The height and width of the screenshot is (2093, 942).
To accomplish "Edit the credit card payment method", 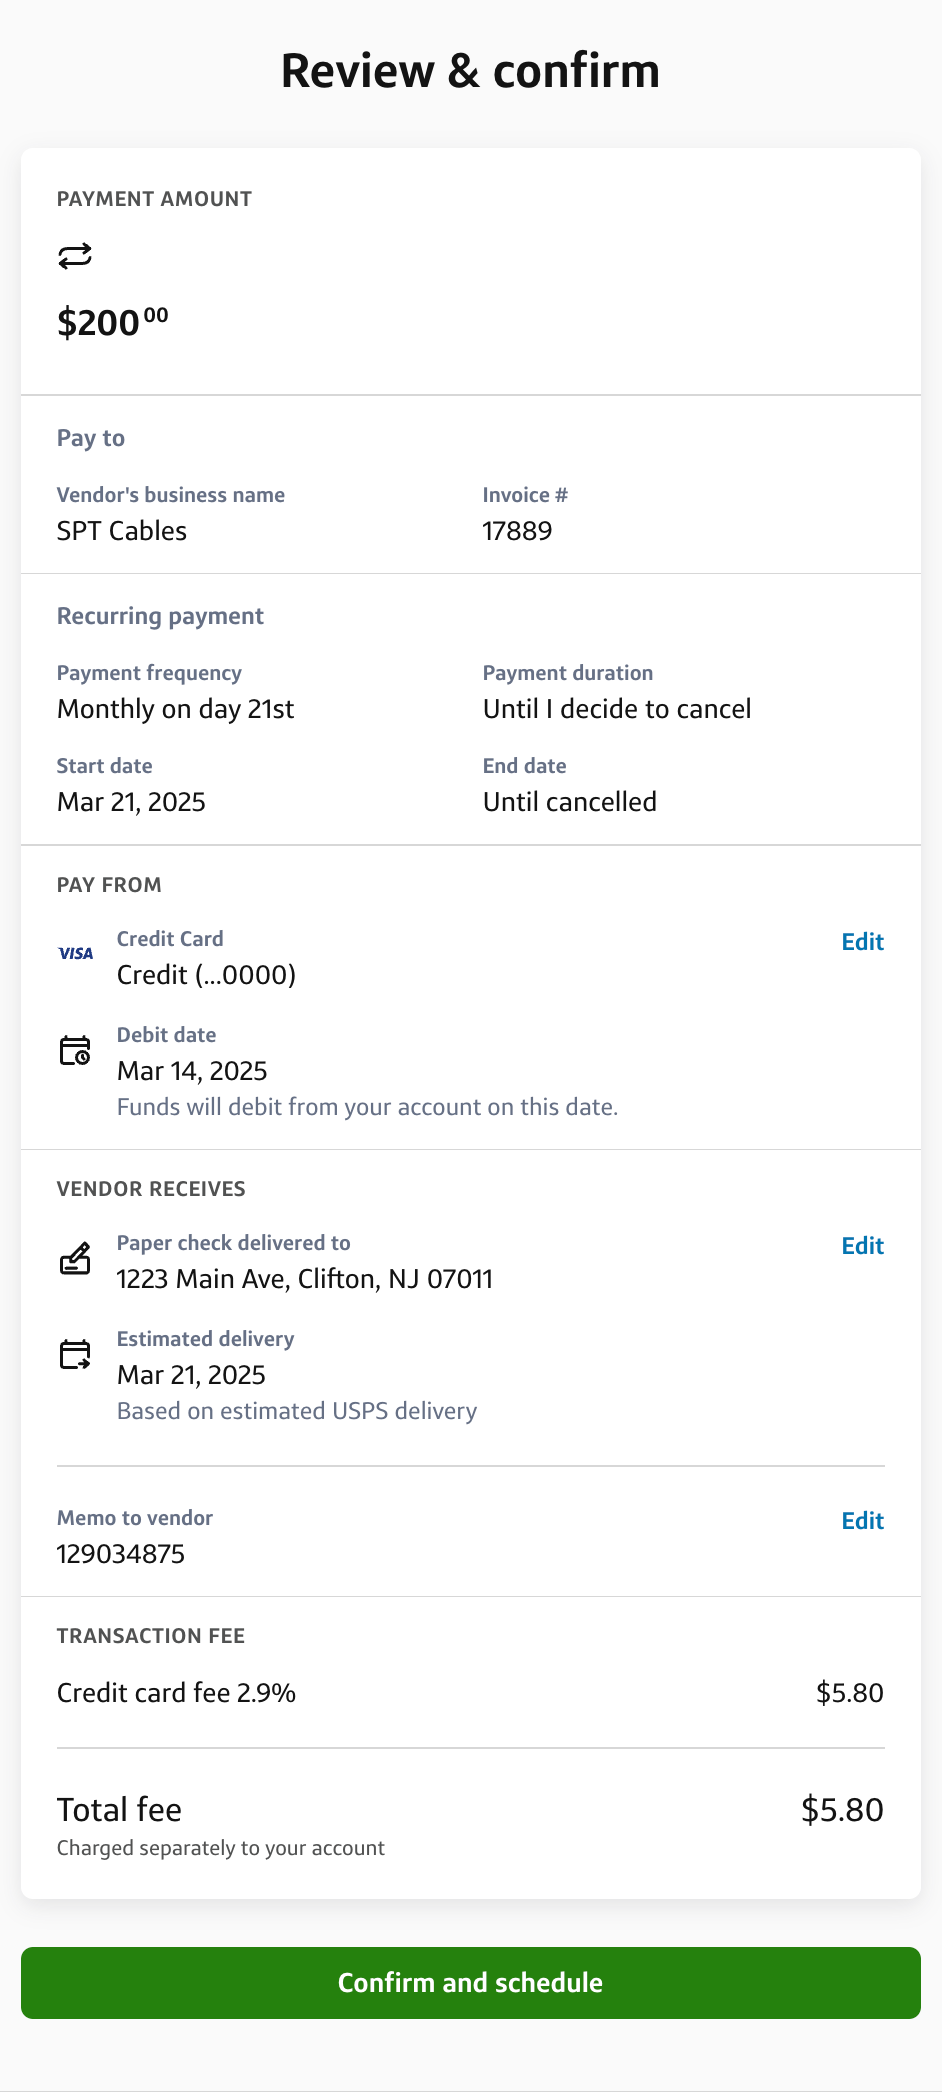I will 862,942.
